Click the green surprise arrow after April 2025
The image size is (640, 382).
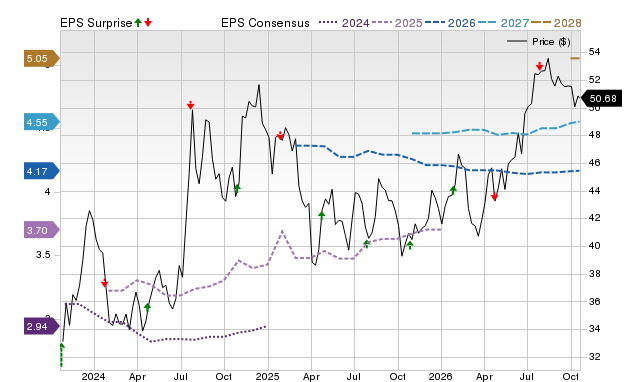[322, 215]
